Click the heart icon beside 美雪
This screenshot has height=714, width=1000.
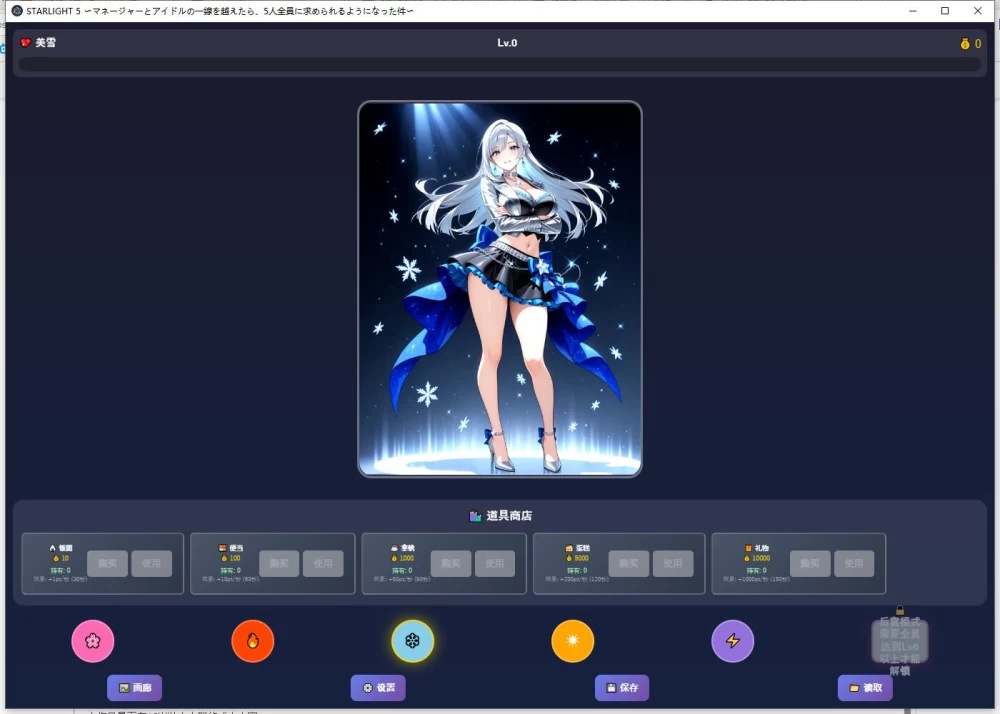pos(26,43)
